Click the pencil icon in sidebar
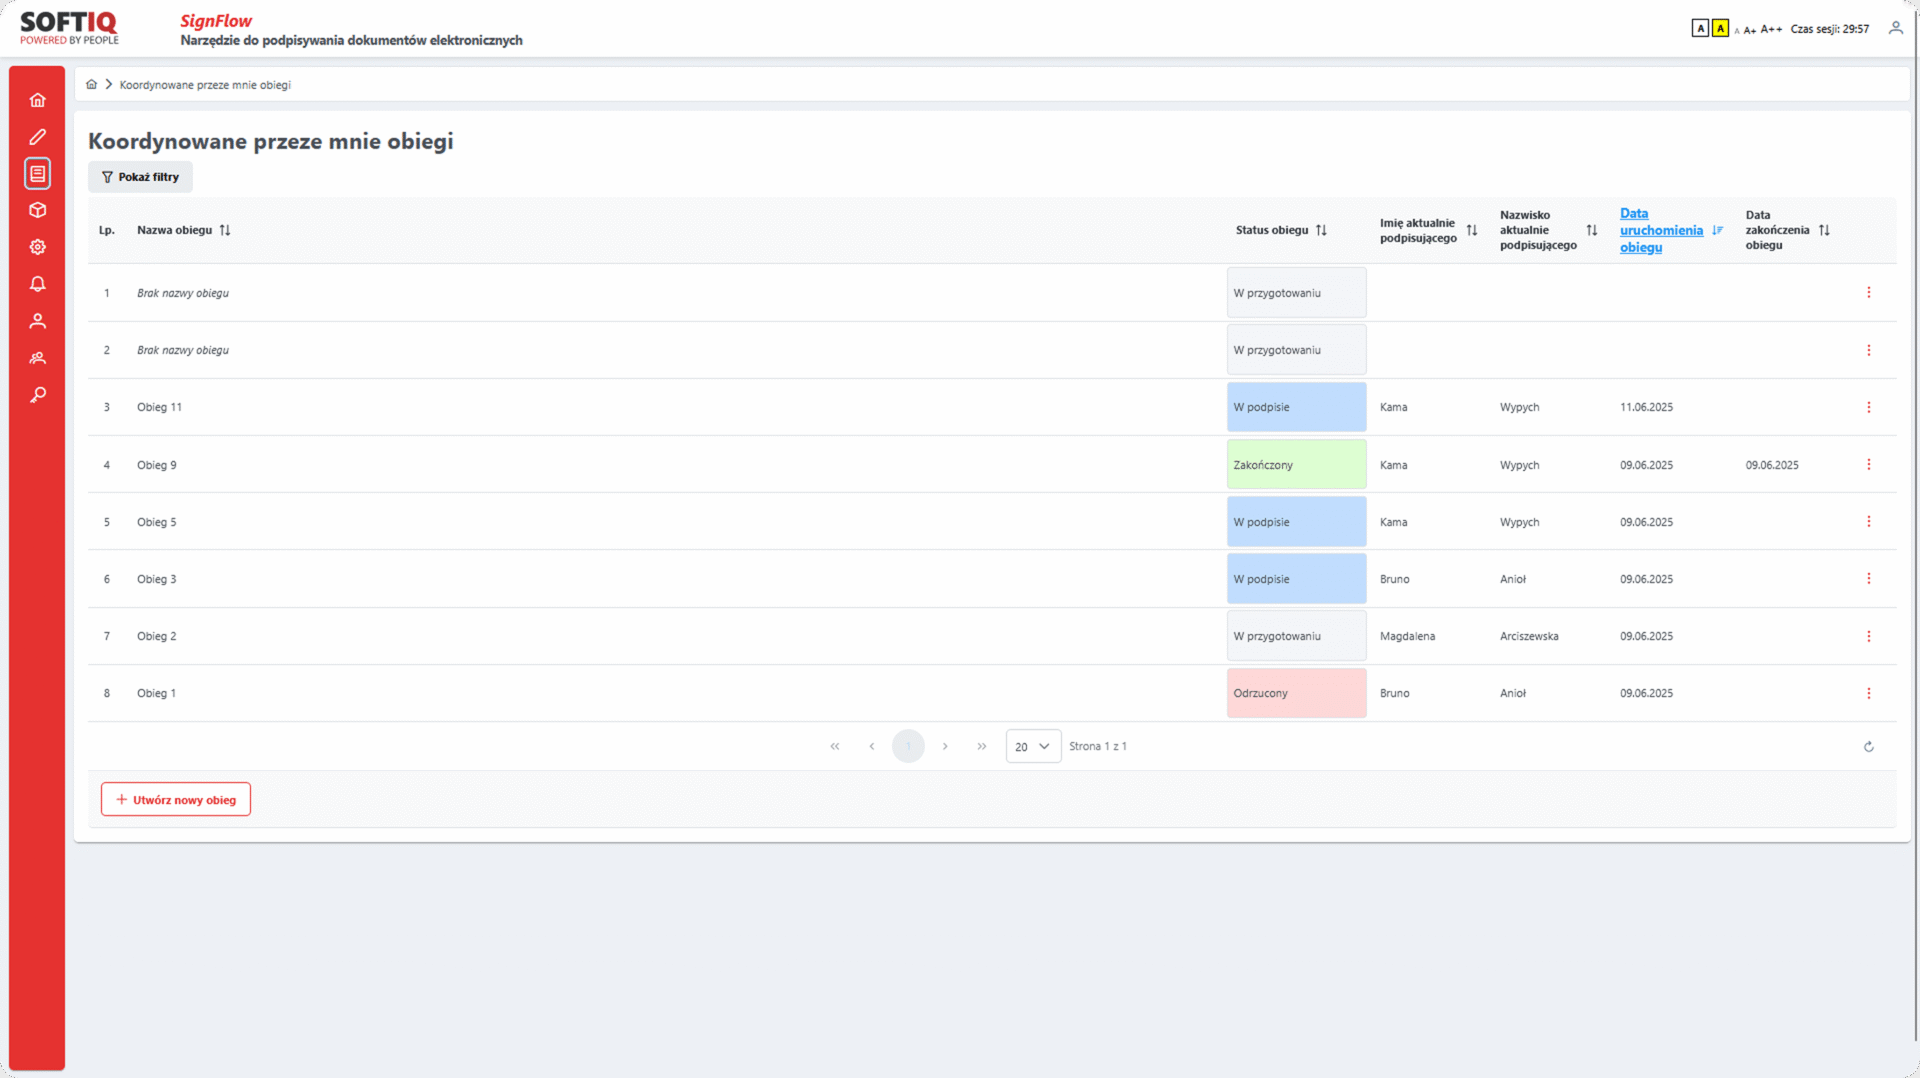This screenshot has width=1920, height=1078. point(38,137)
